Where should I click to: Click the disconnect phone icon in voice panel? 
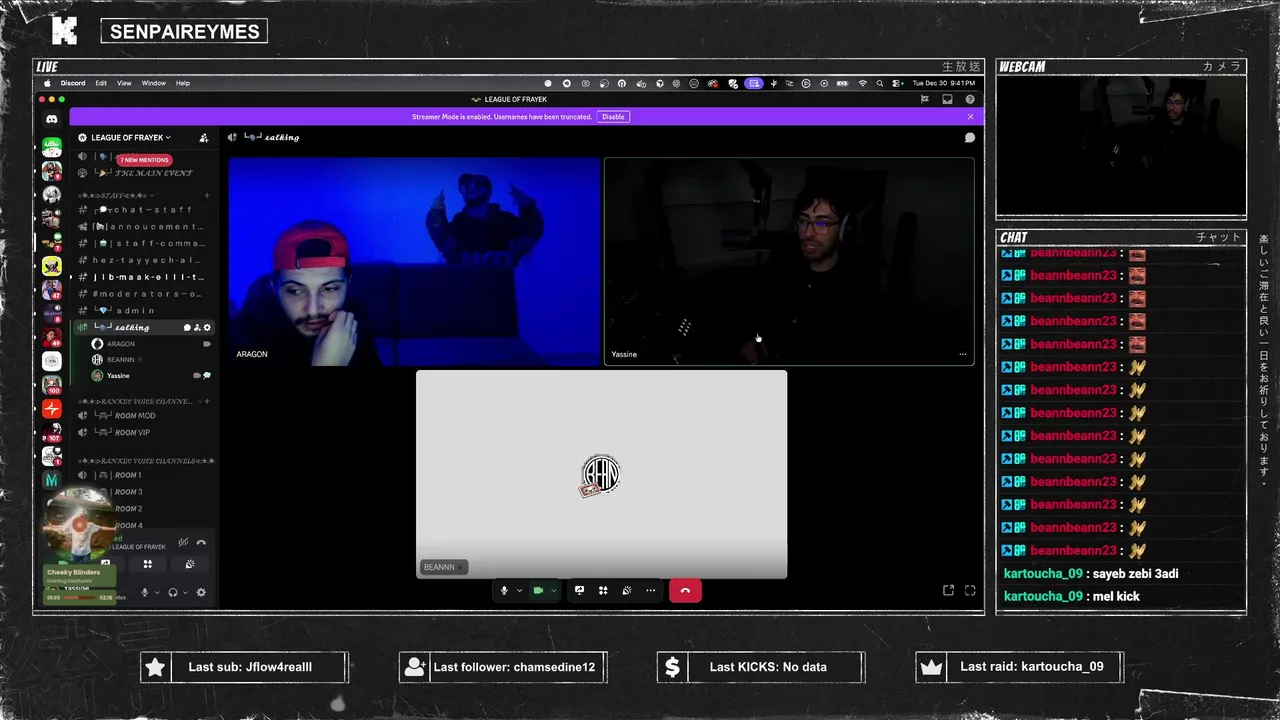click(x=201, y=543)
